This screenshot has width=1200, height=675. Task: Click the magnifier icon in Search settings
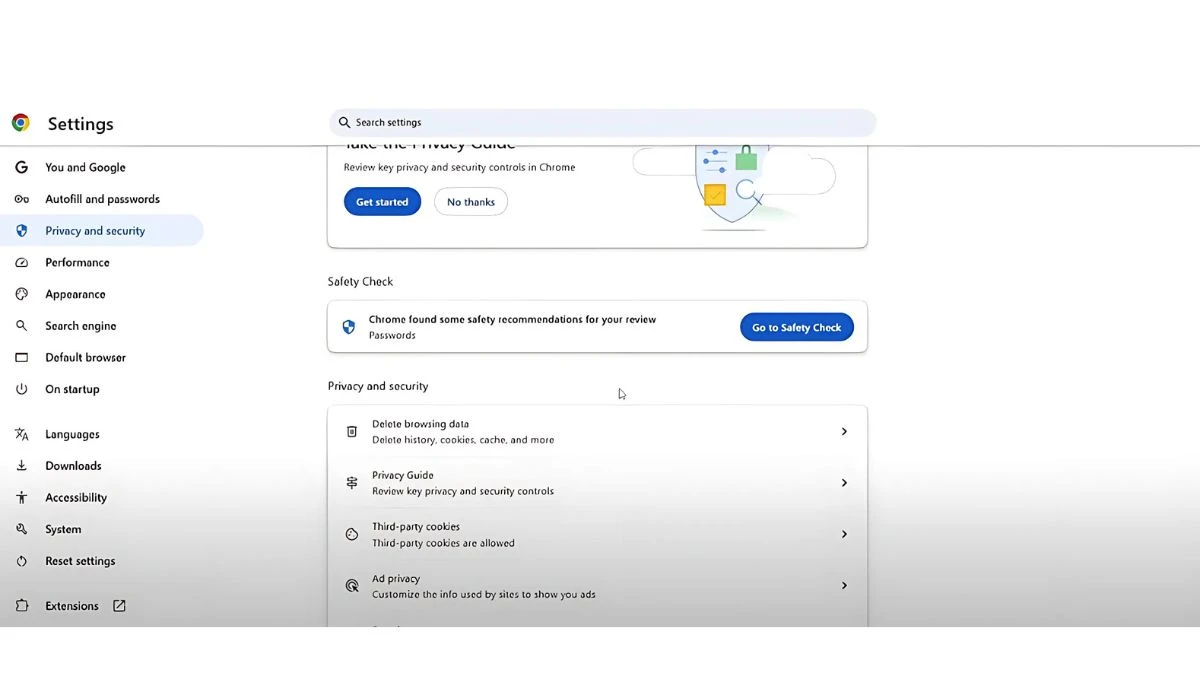point(344,123)
